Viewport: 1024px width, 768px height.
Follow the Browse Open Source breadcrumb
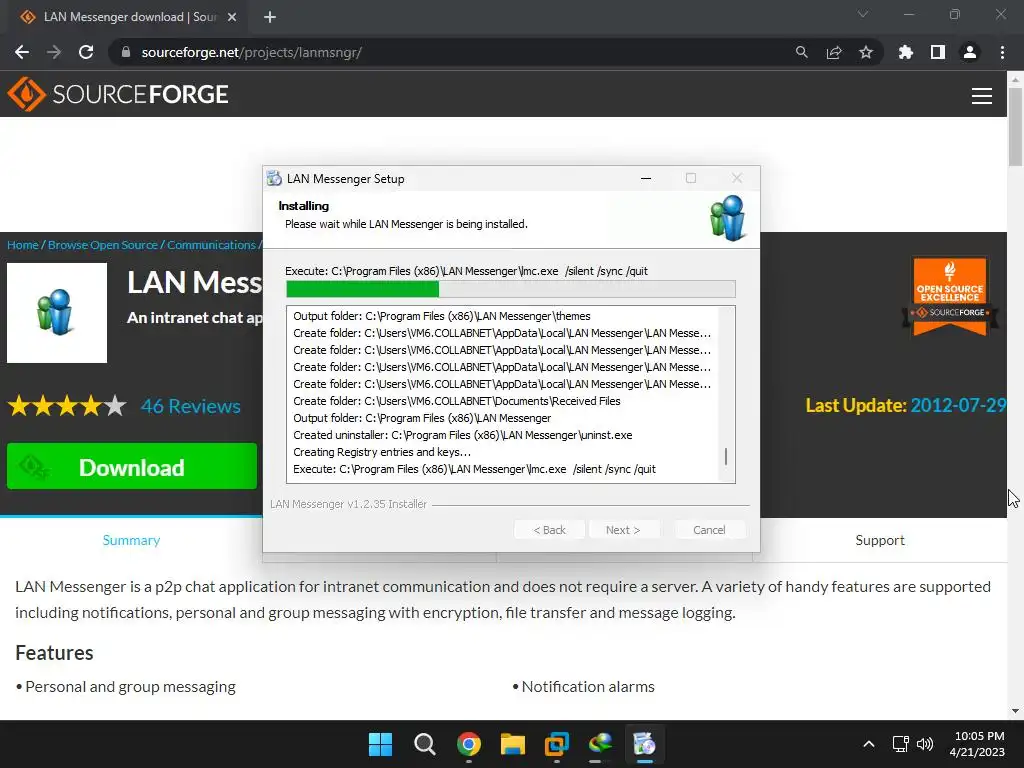click(103, 245)
